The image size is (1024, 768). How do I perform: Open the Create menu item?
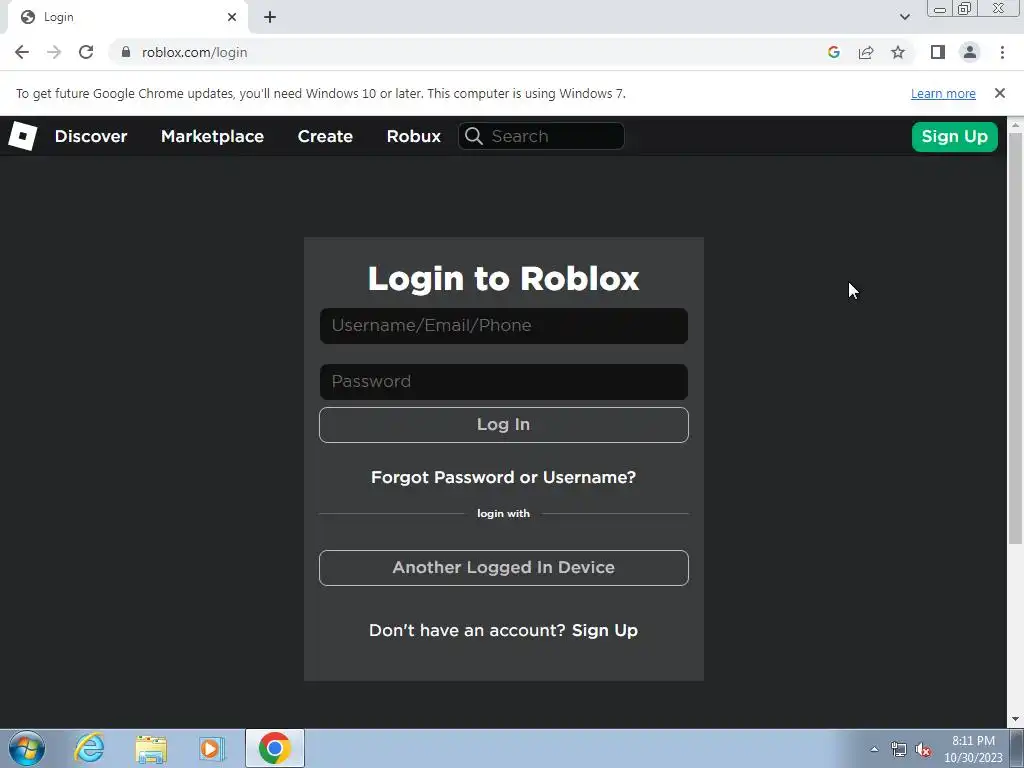click(x=325, y=136)
